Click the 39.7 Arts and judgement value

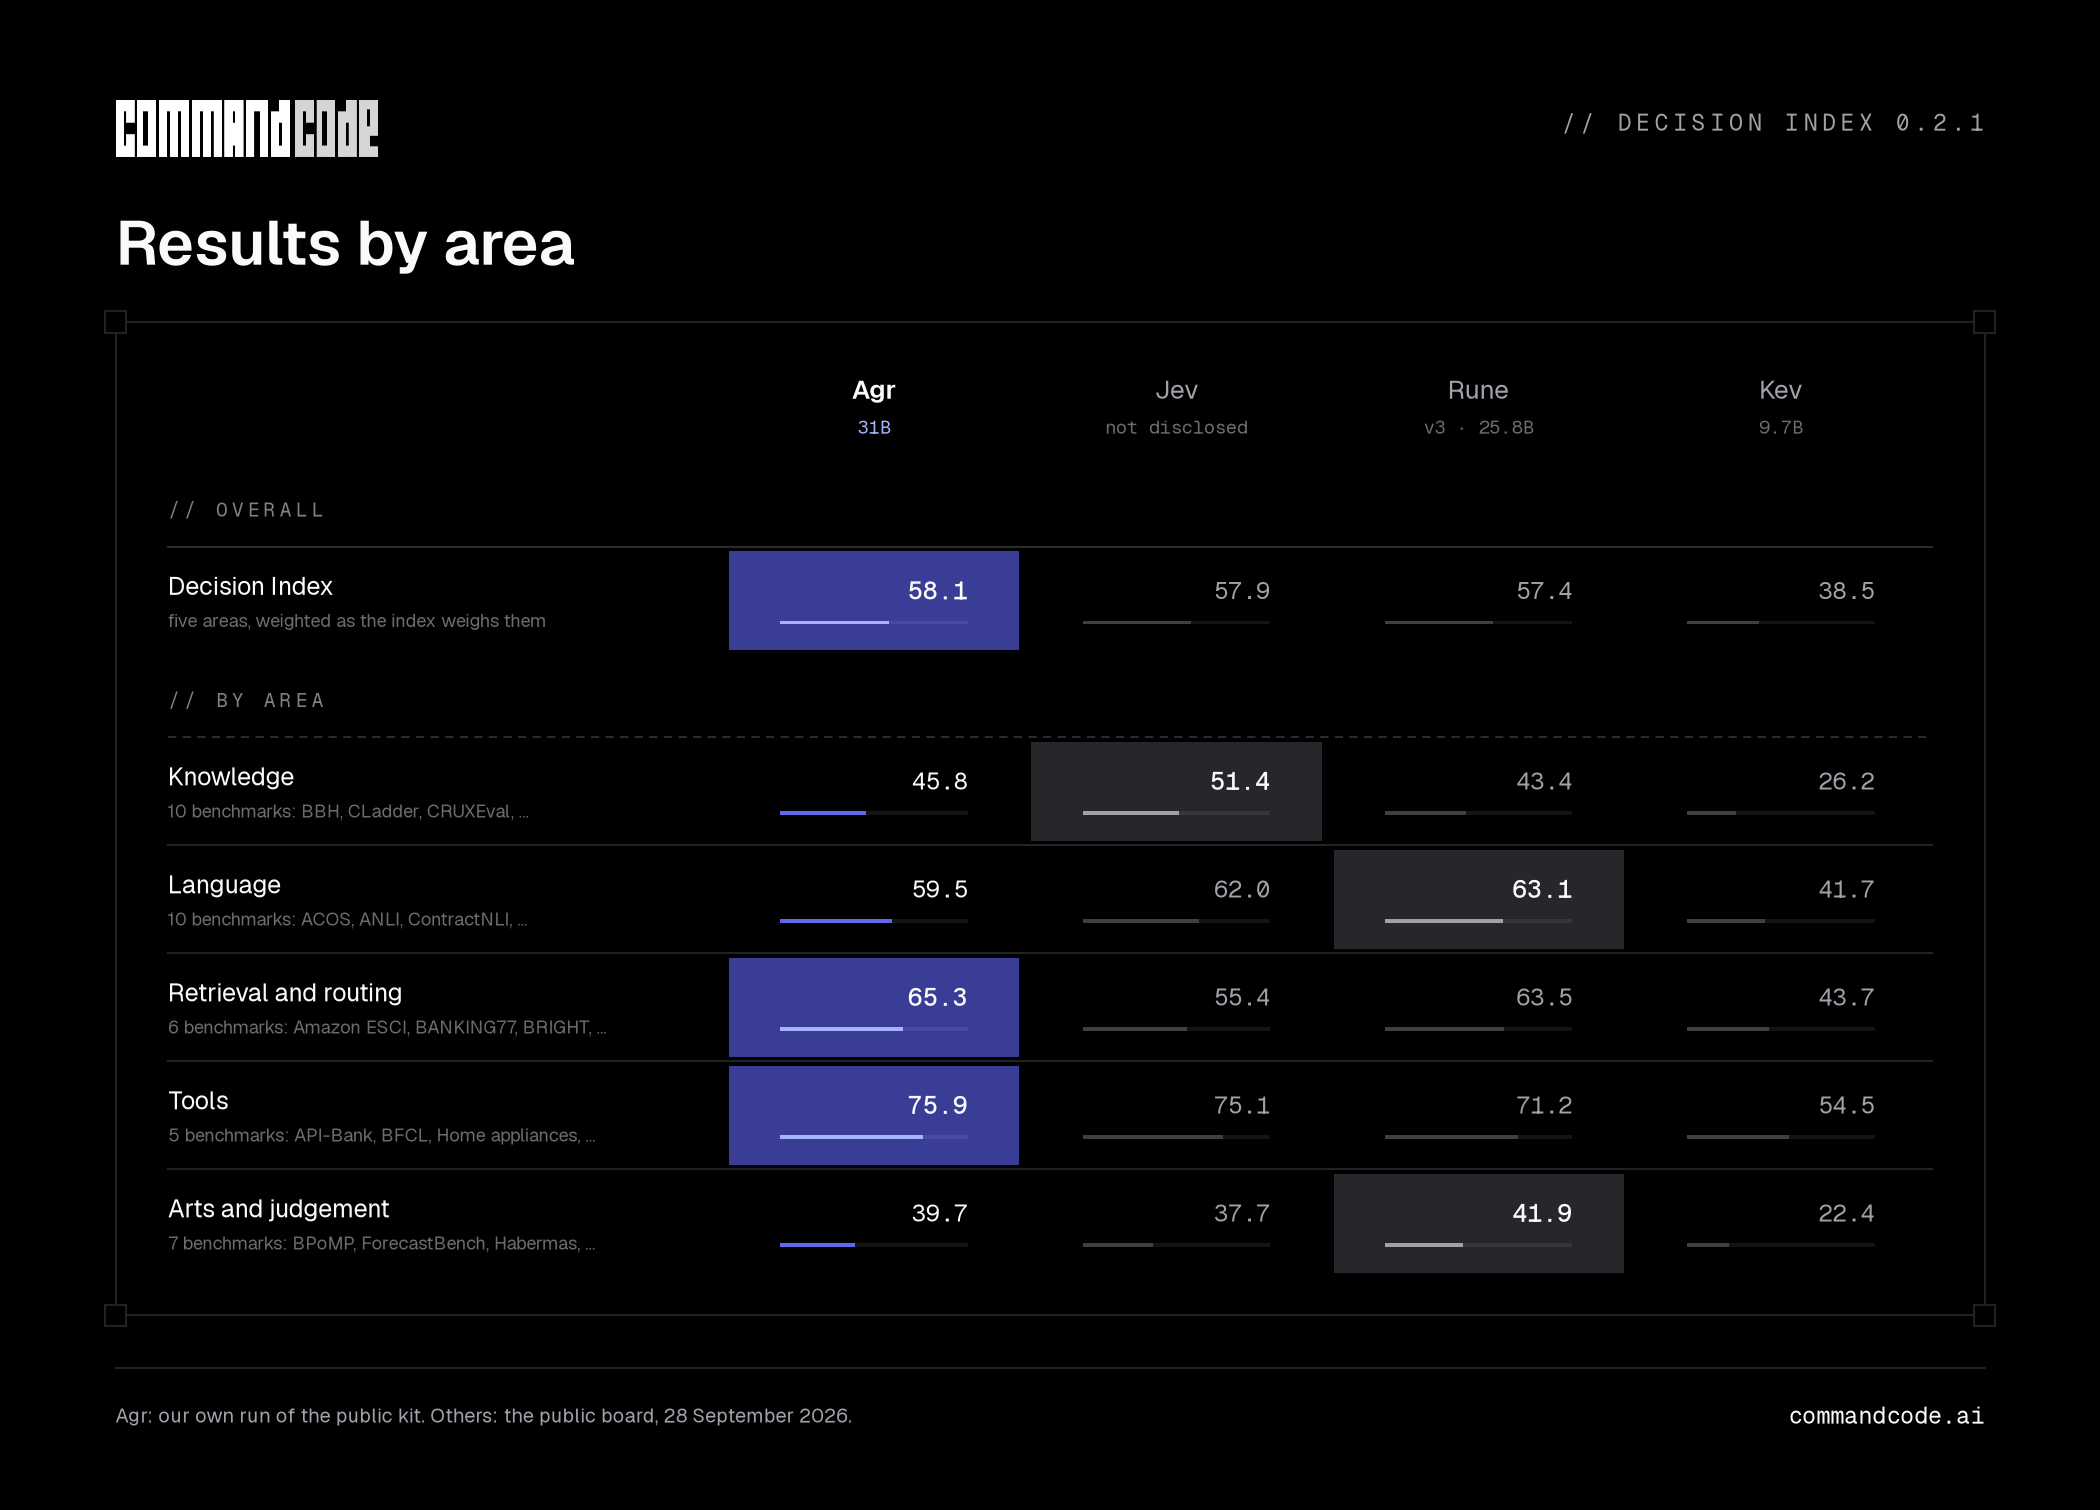939,1213
